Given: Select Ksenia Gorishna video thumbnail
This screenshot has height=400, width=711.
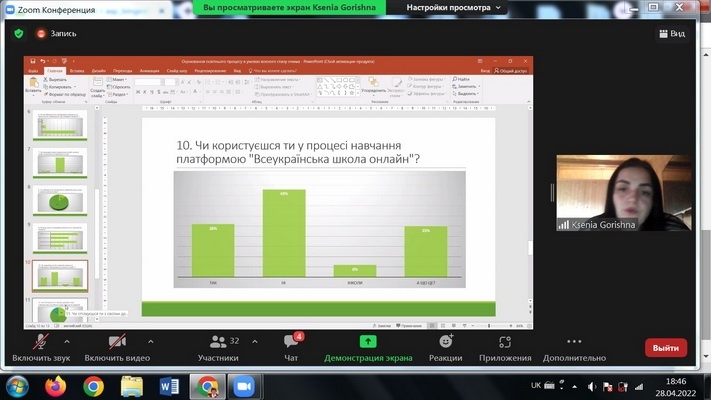Looking at the screenshot, I should tap(623, 194).
